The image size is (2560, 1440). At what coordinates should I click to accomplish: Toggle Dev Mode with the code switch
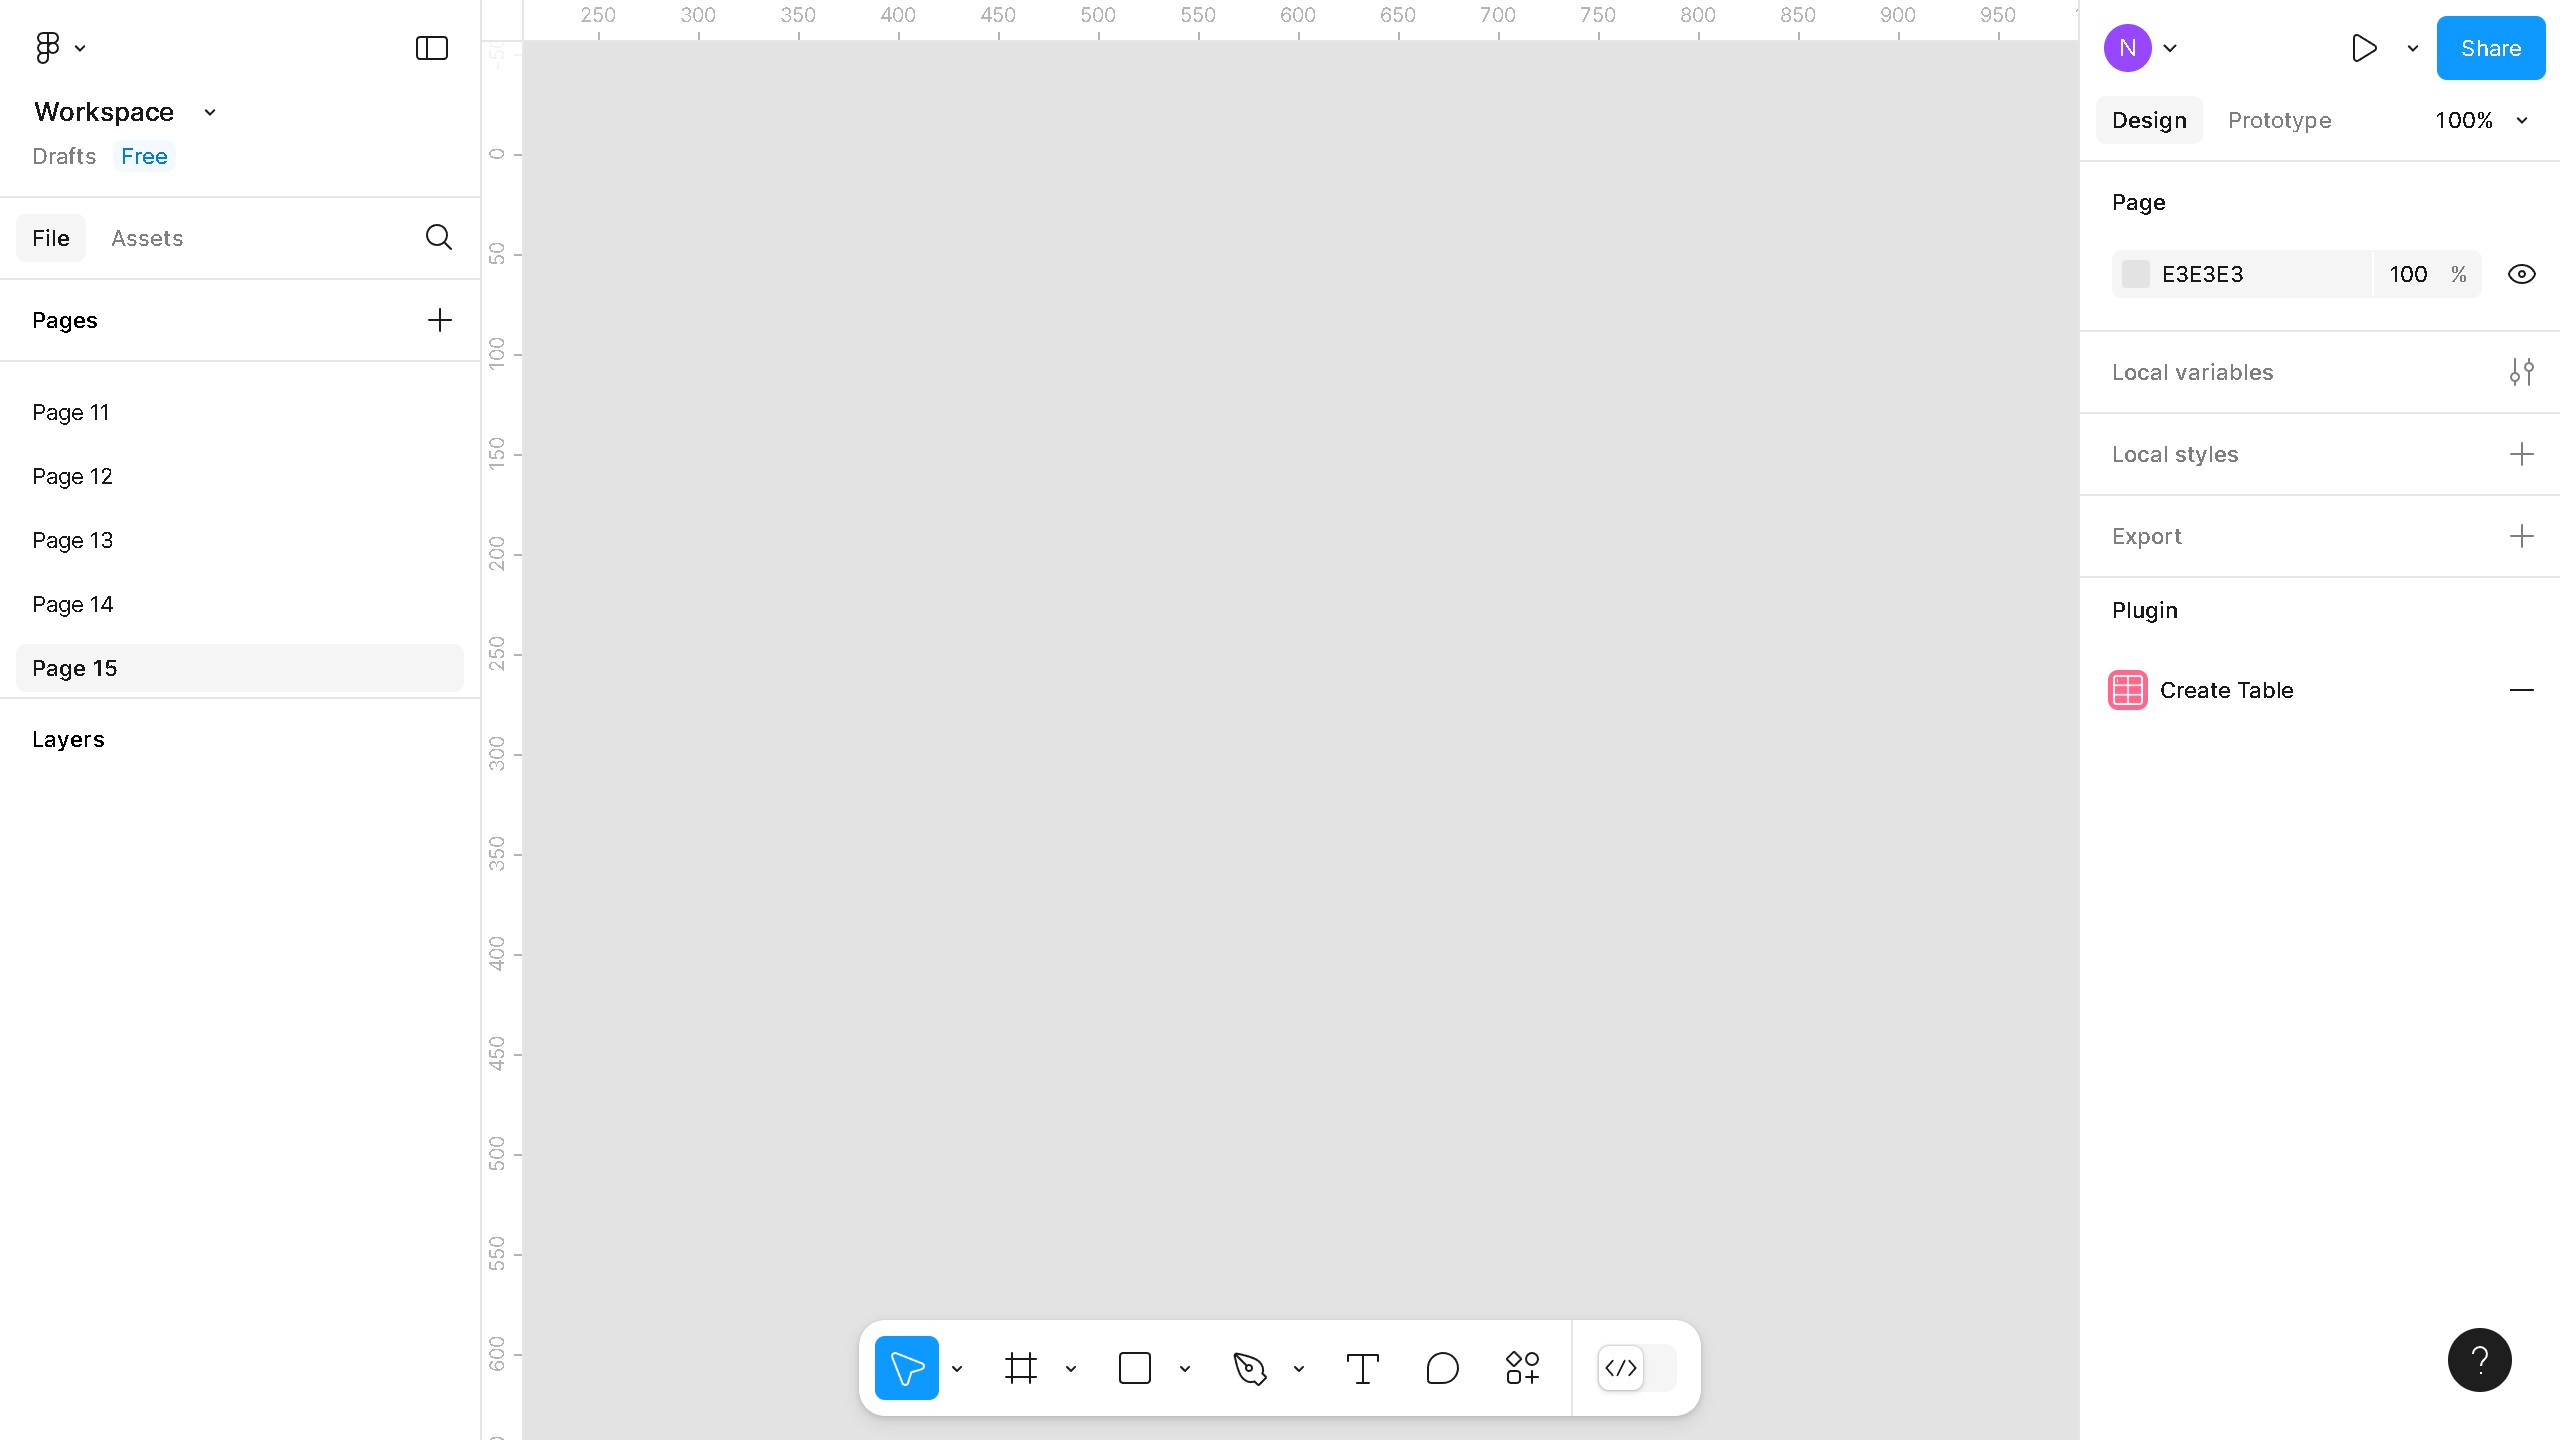click(1621, 1368)
